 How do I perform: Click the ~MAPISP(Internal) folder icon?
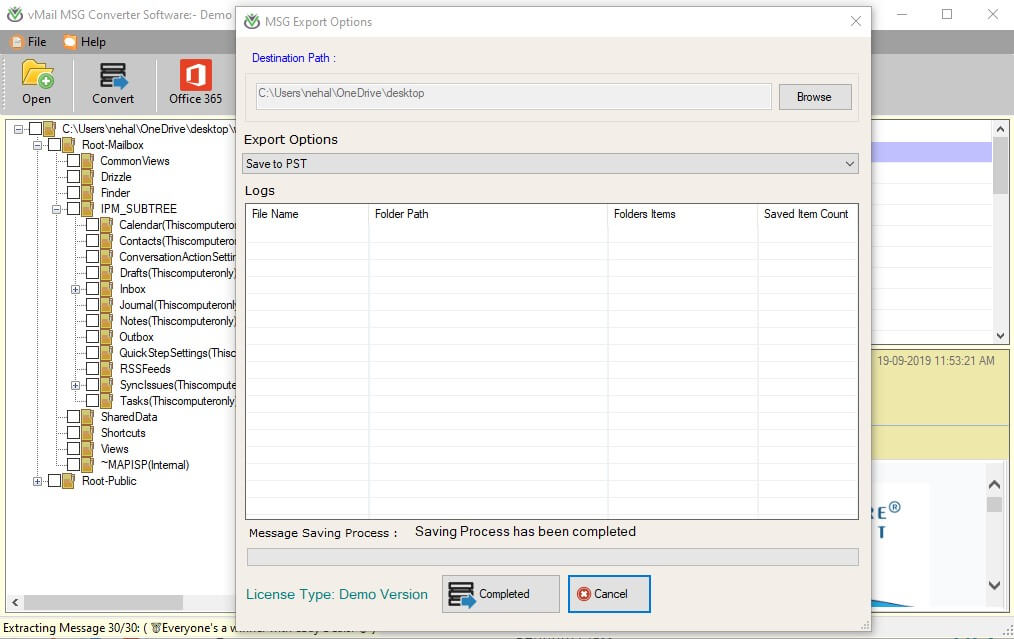[x=88, y=465]
